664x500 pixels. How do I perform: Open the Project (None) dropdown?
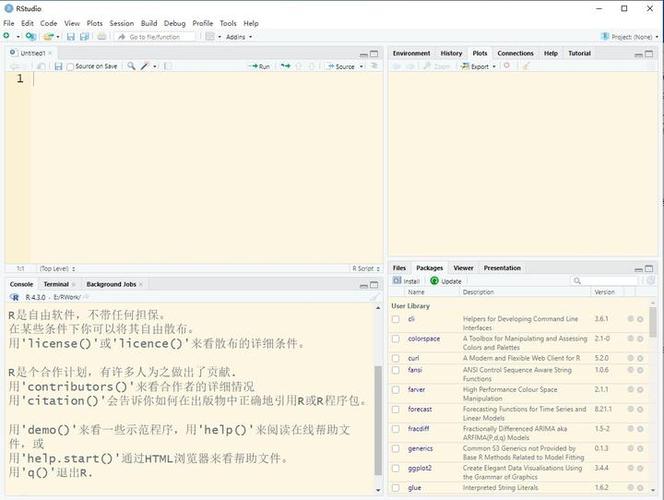[630, 37]
